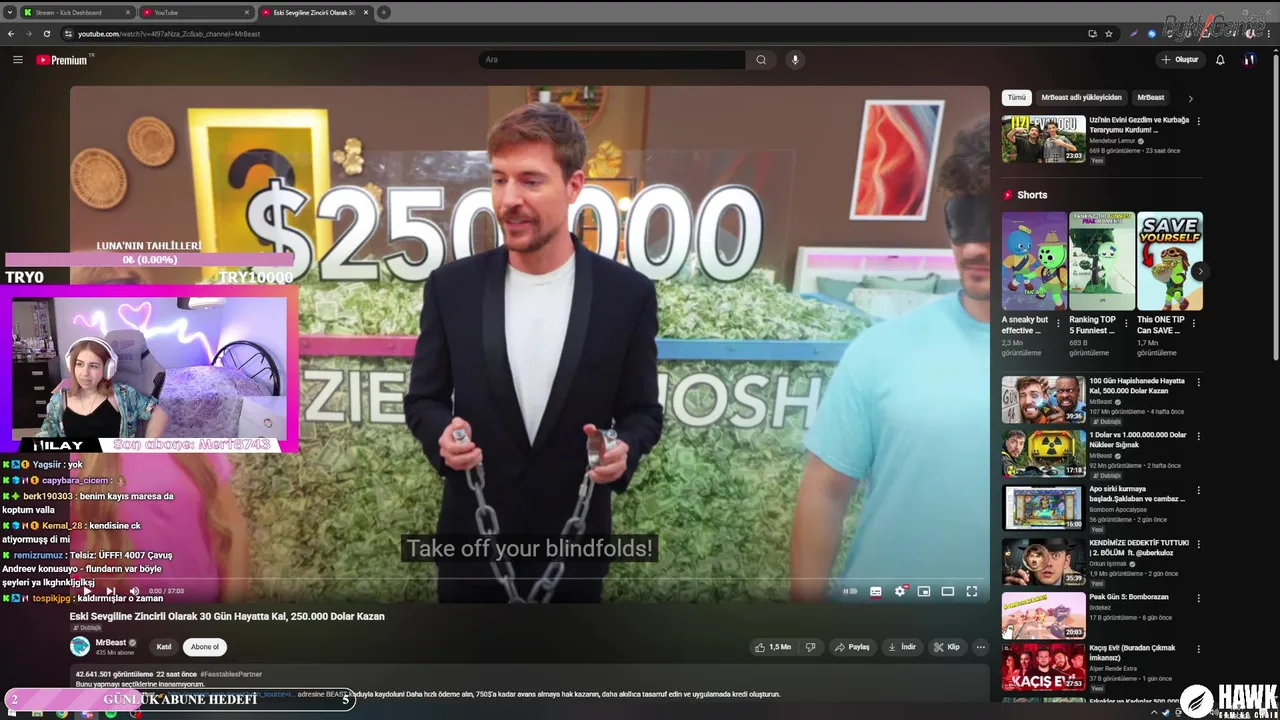Click the video progress bar
The image size is (1280, 720).
(530, 578)
